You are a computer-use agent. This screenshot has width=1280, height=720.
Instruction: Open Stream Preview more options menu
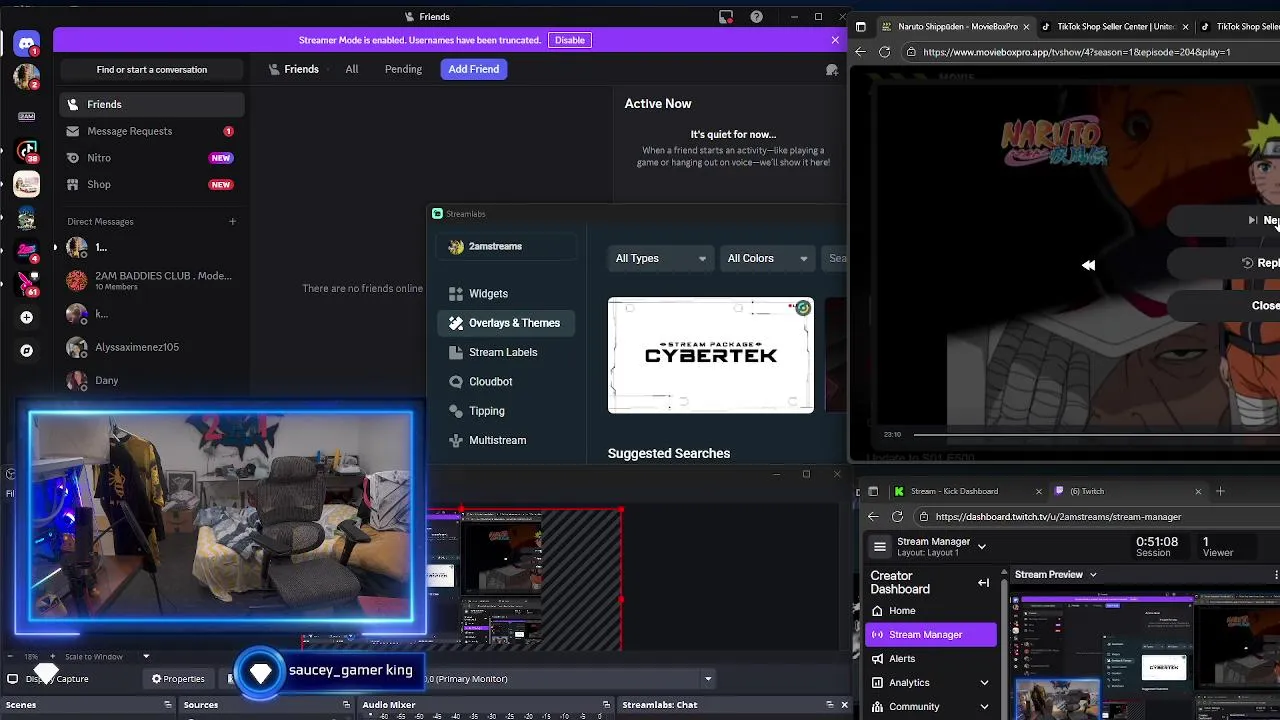[1276, 575]
